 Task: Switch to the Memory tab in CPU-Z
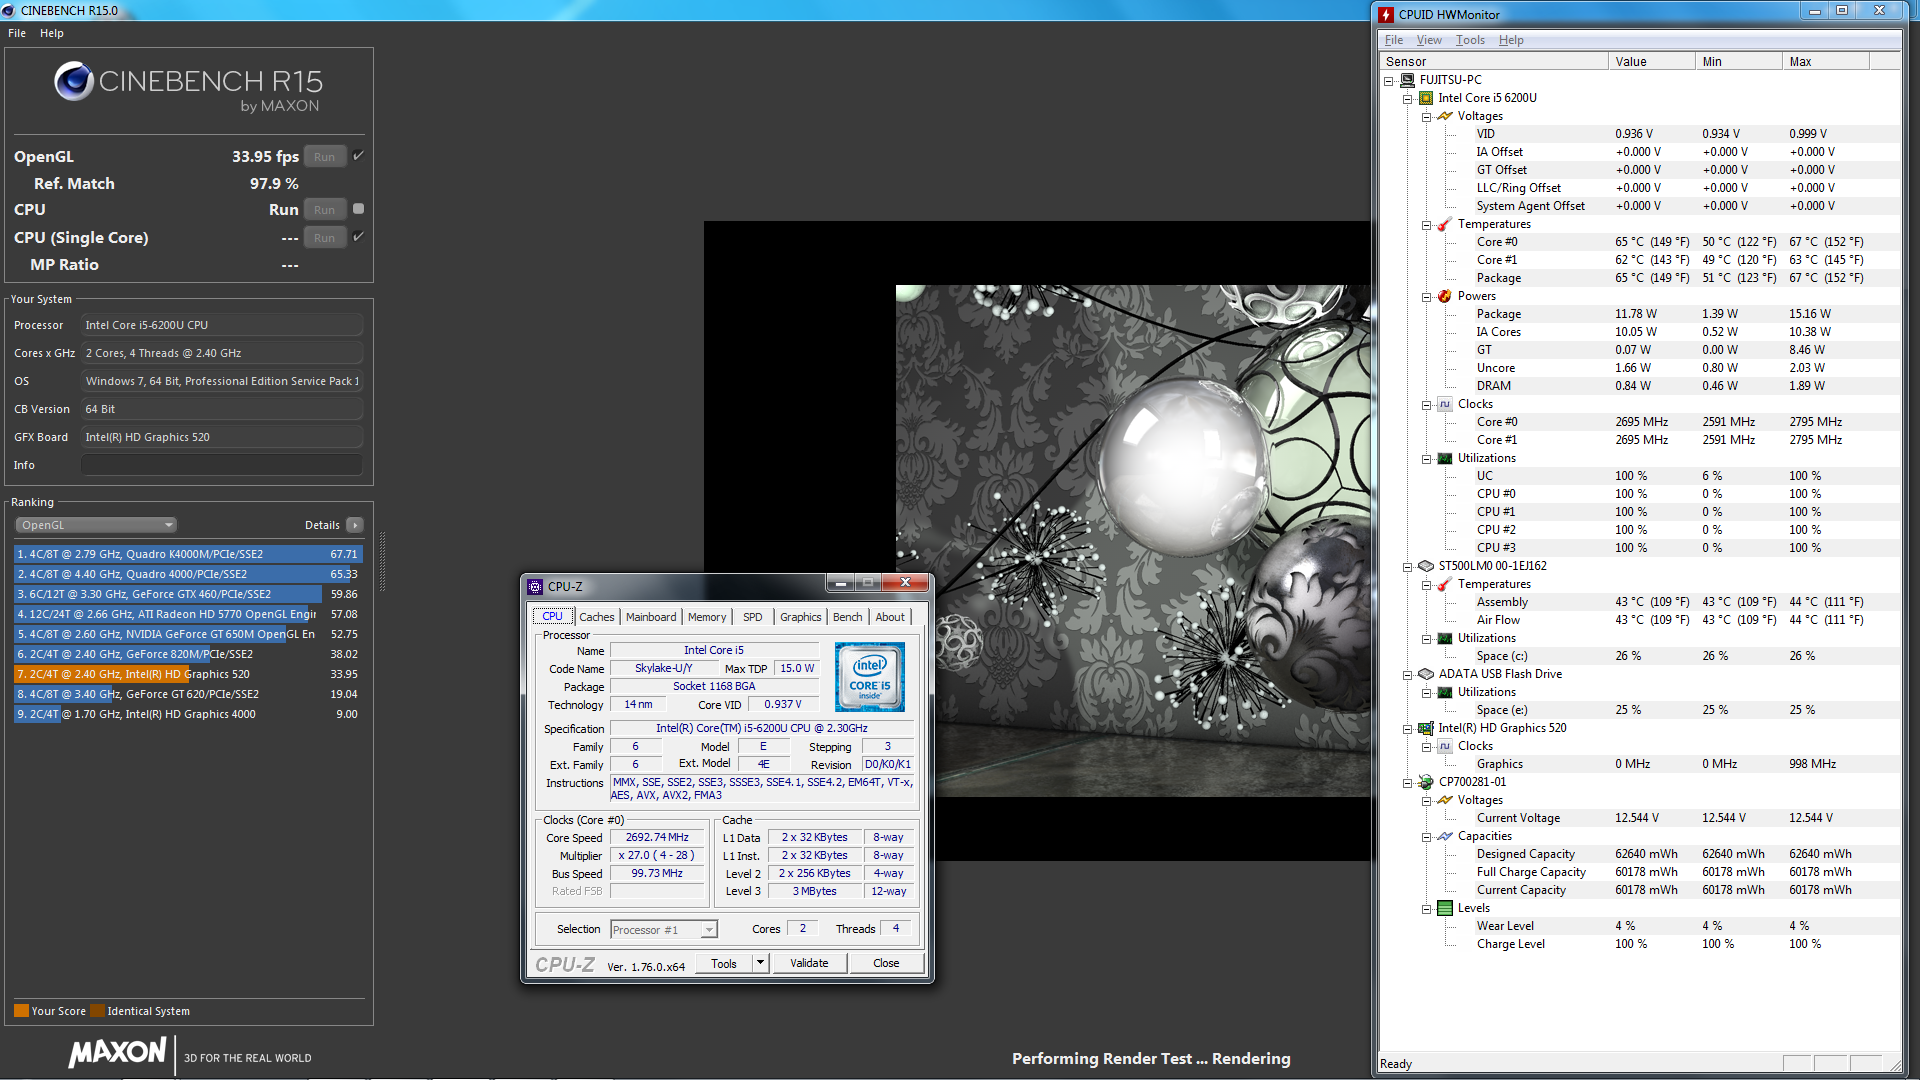[707, 617]
